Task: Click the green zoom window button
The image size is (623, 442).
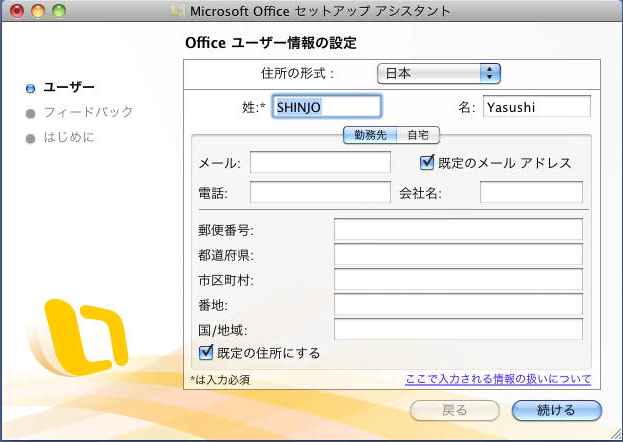Action: pyautogui.click(x=59, y=11)
